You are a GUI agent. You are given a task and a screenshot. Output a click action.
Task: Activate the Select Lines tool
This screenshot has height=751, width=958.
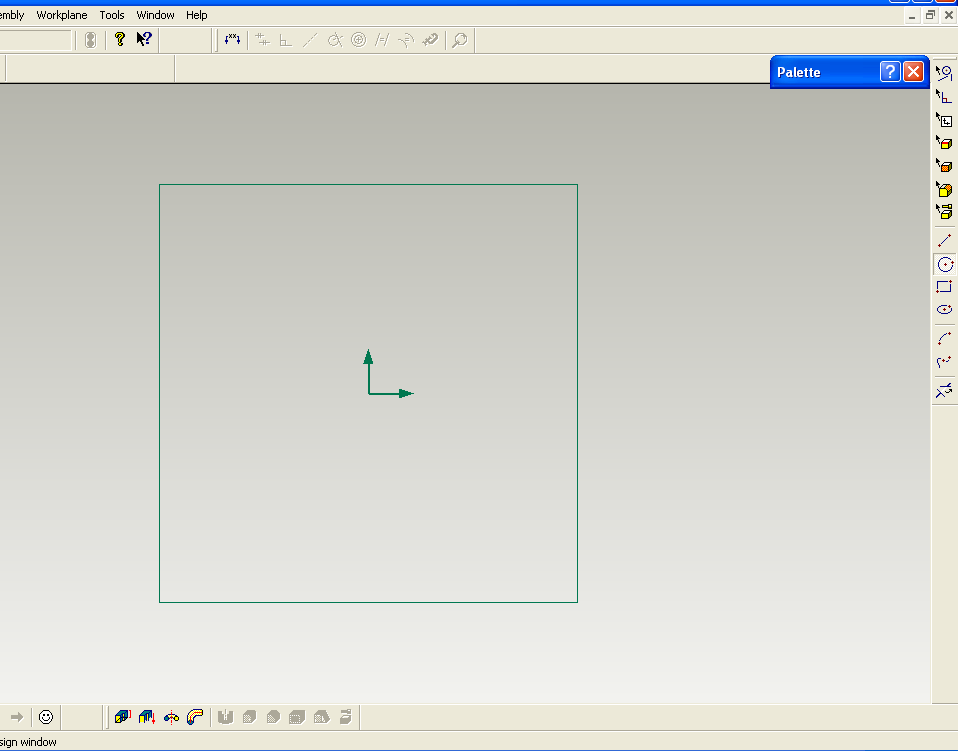pos(944,72)
